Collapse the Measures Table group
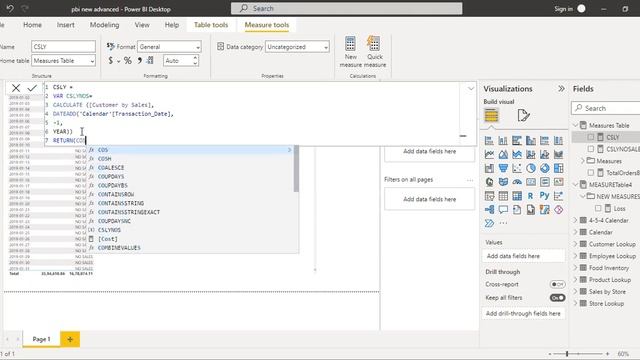The height and width of the screenshot is (360, 640). click(576, 125)
